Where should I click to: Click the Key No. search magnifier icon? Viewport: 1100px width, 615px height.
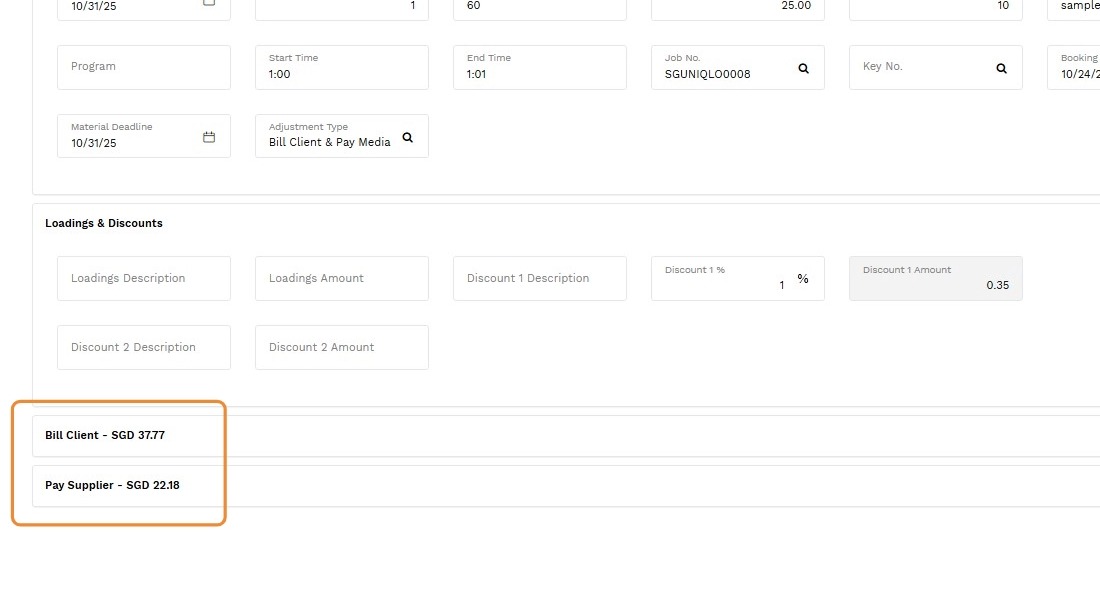click(1001, 68)
